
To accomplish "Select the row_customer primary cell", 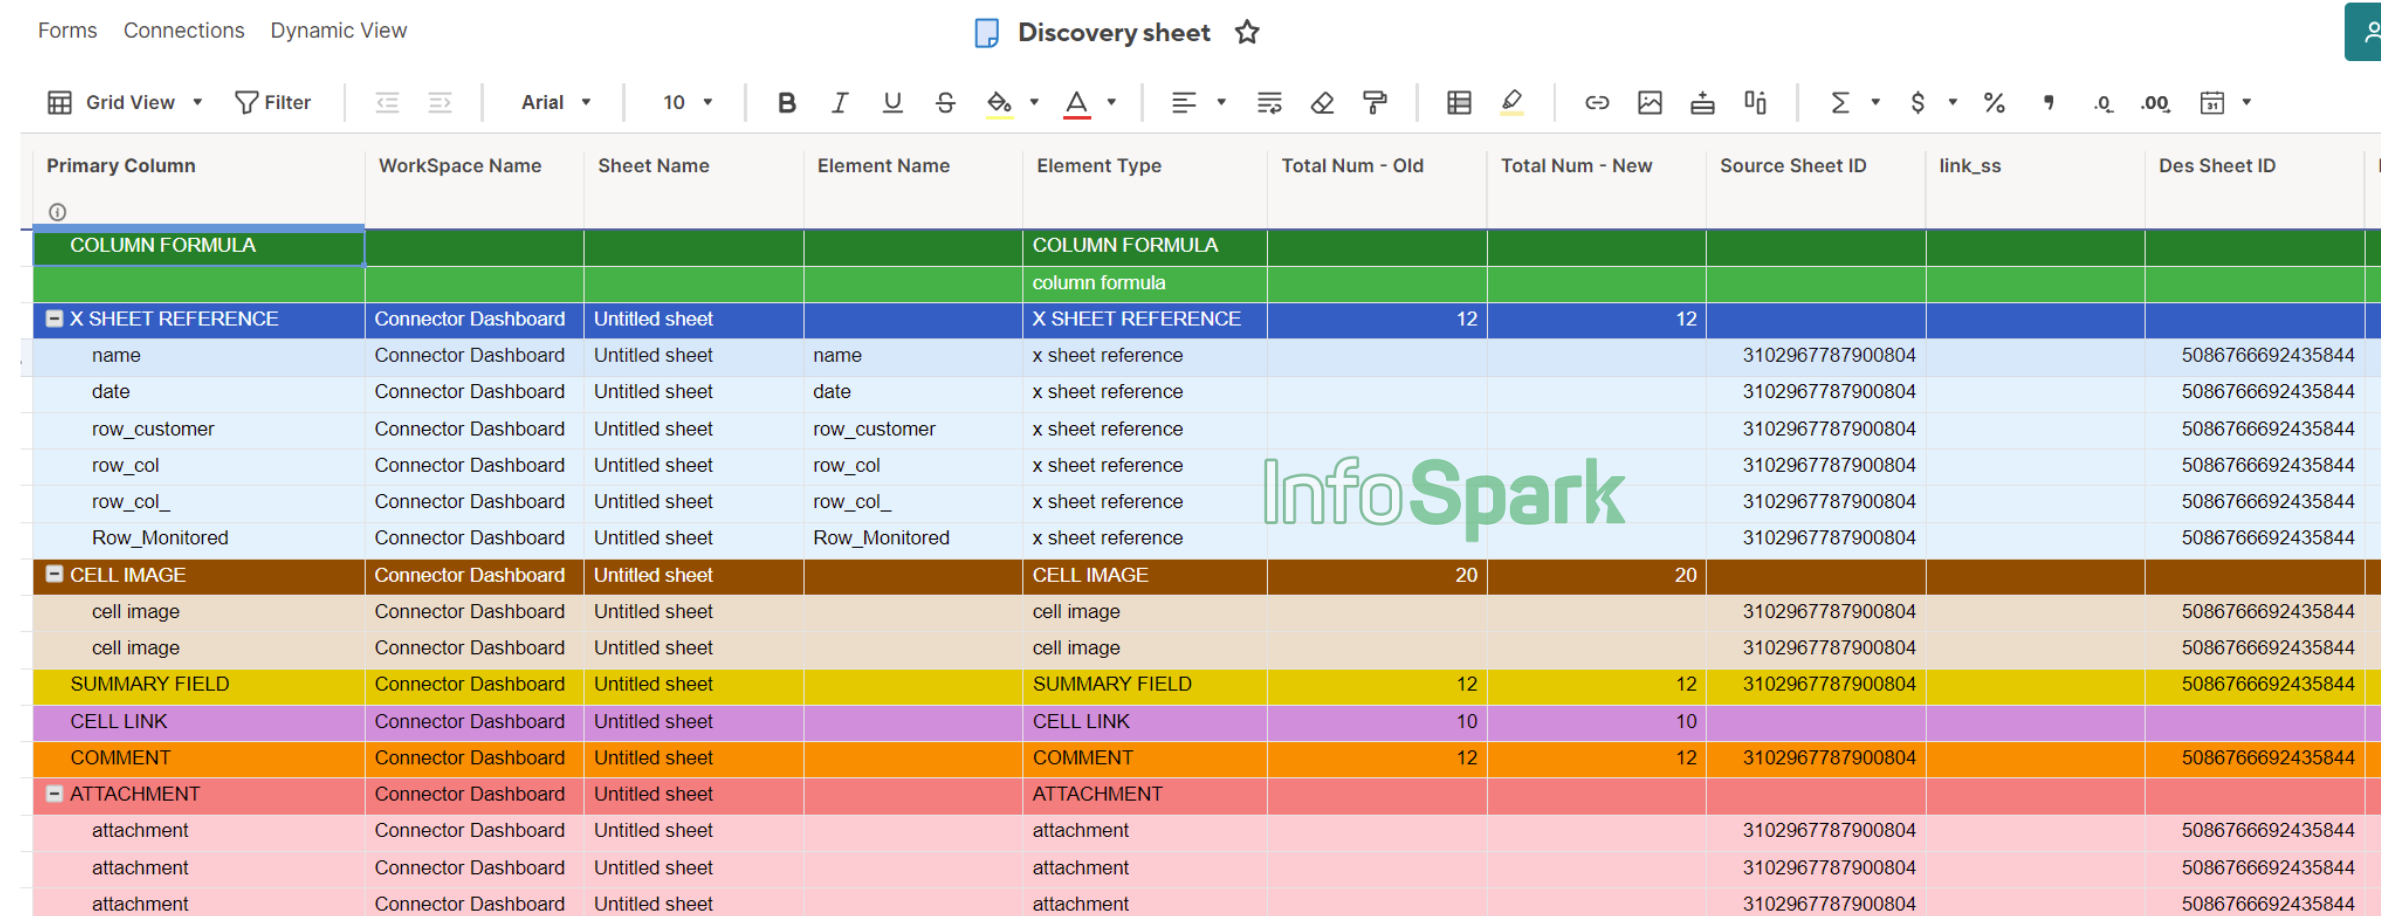I will [199, 429].
